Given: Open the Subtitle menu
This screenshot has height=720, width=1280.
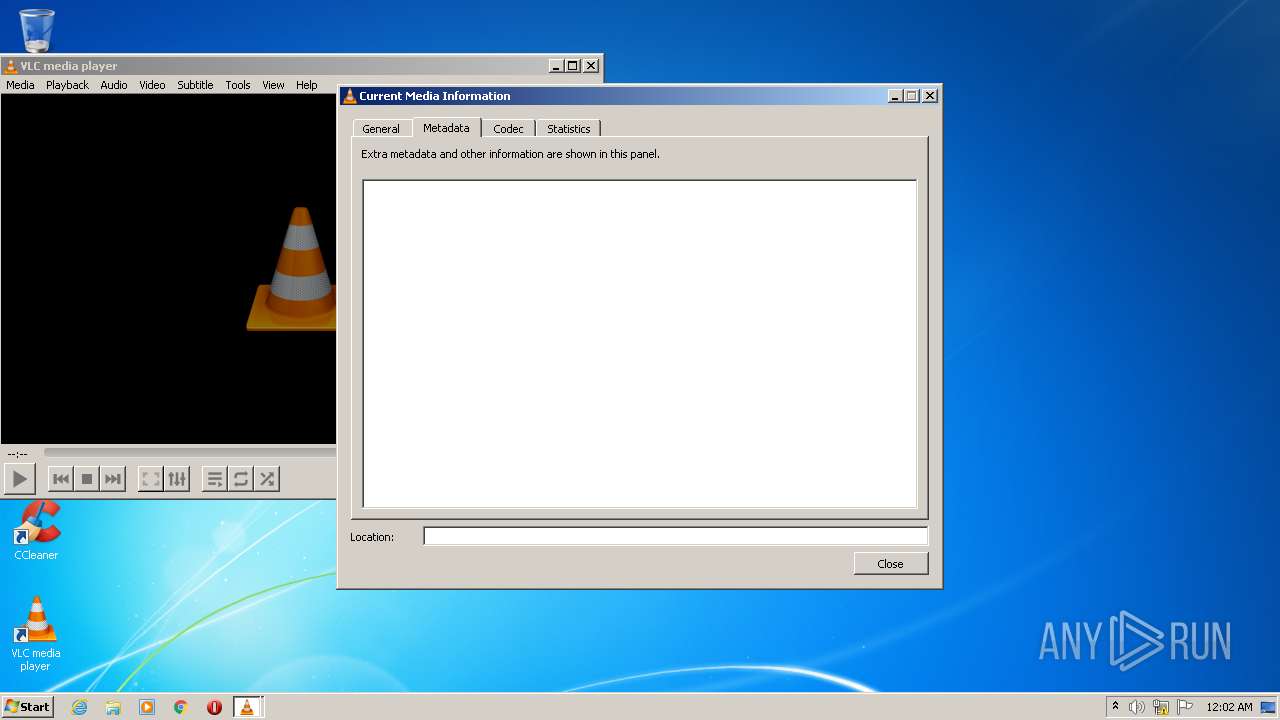Looking at the screenshot, I should (195, 85).
